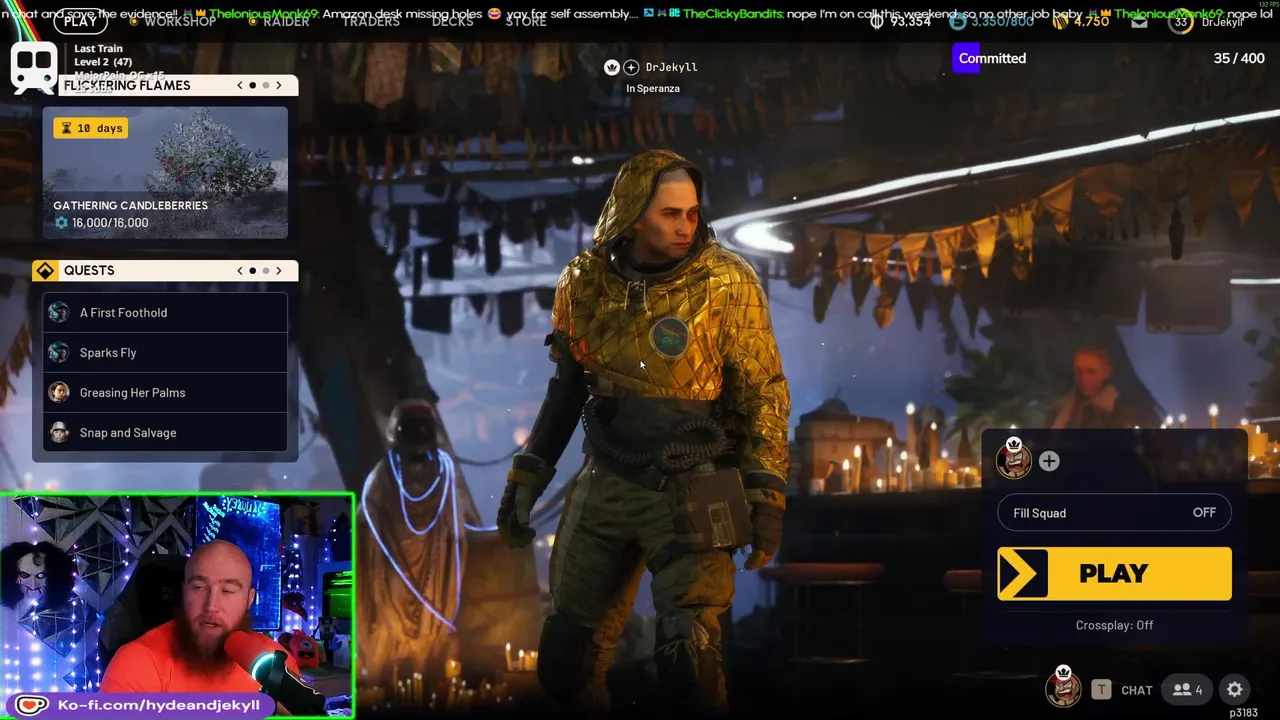Click the Ko-fi heart cup icon
Viewport: 1280px width, 720px height.
click(x=31, y=705)
